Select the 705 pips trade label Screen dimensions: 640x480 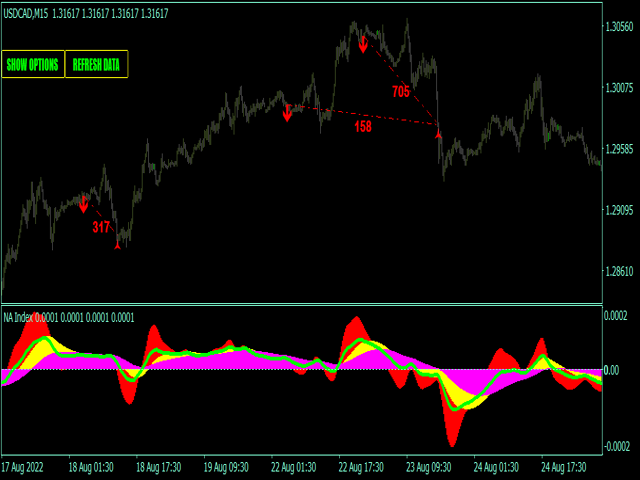point(400,92)
